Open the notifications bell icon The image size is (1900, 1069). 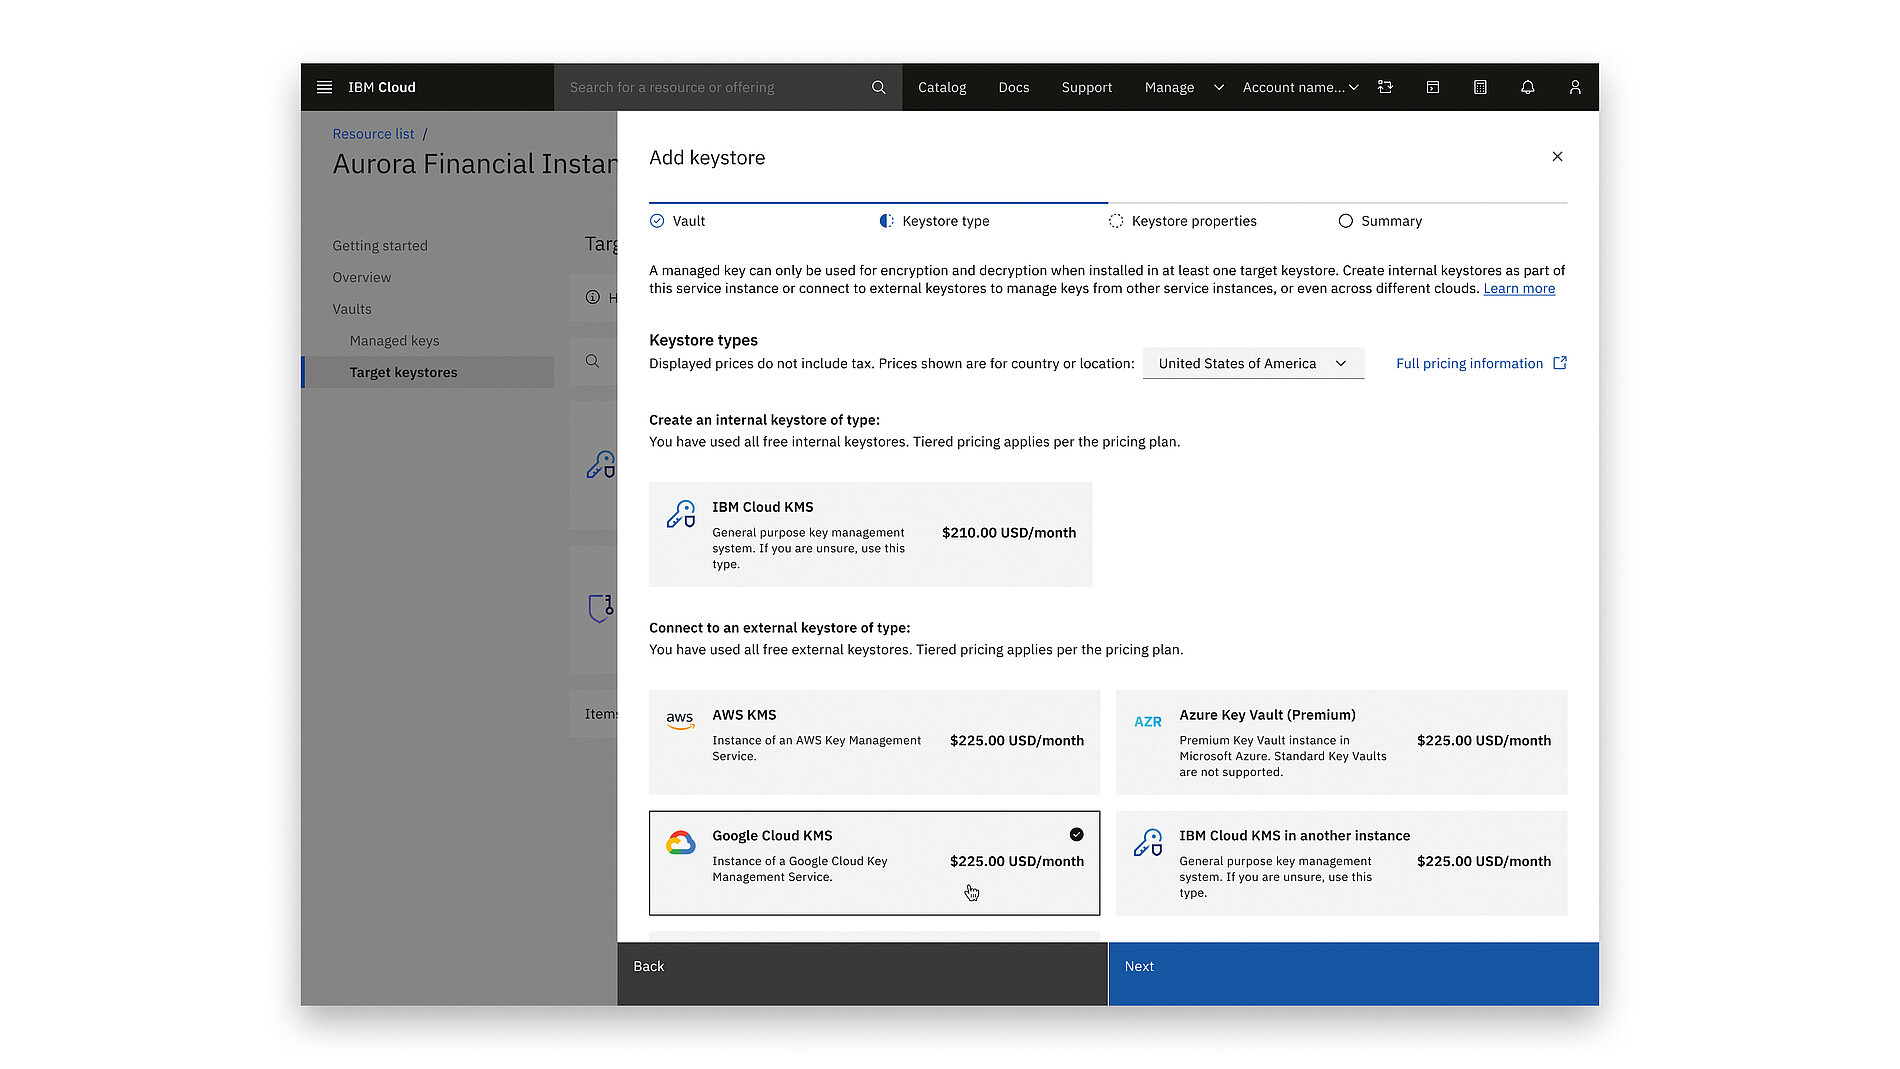point(1527,87)
